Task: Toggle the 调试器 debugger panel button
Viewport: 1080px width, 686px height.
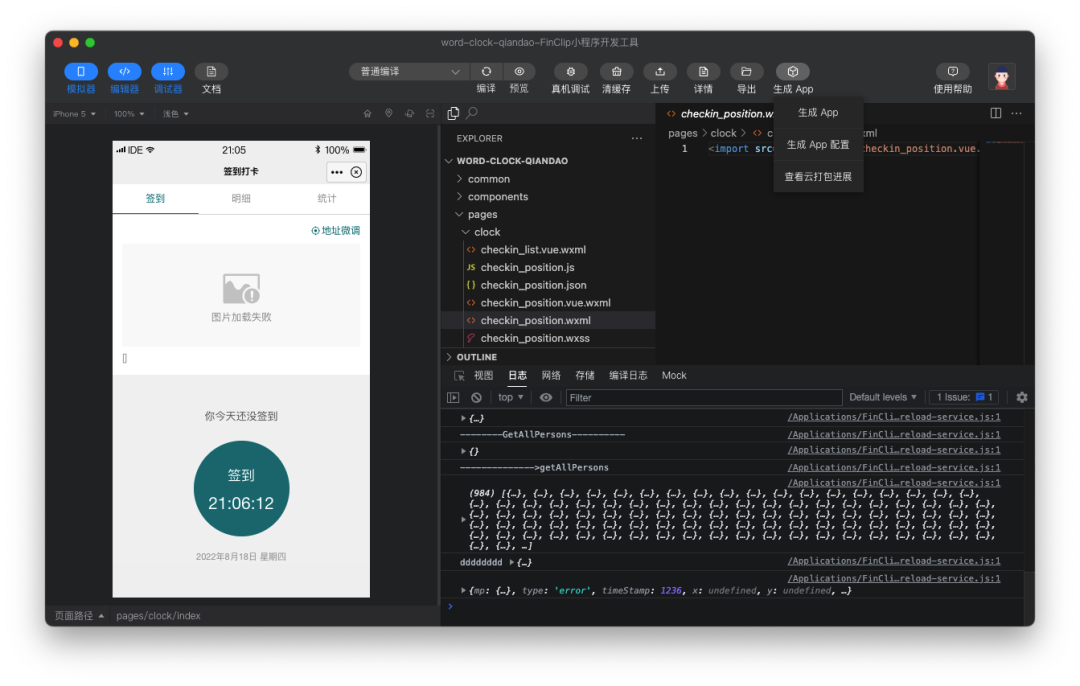Action: click(x=168, y=72)
